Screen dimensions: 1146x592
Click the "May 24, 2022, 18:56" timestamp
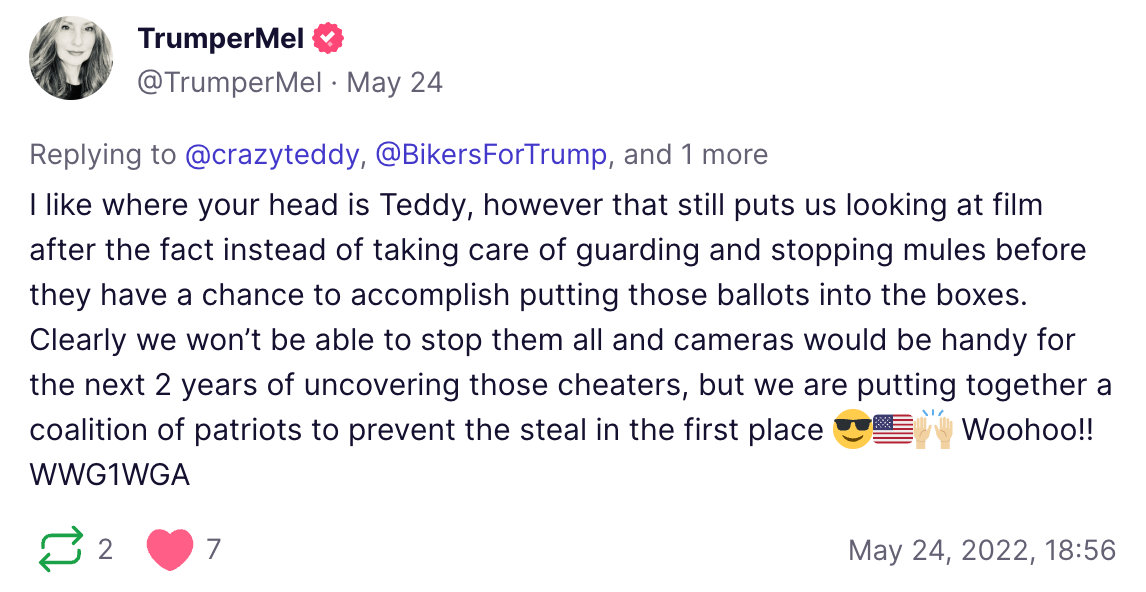click(981, 550)
